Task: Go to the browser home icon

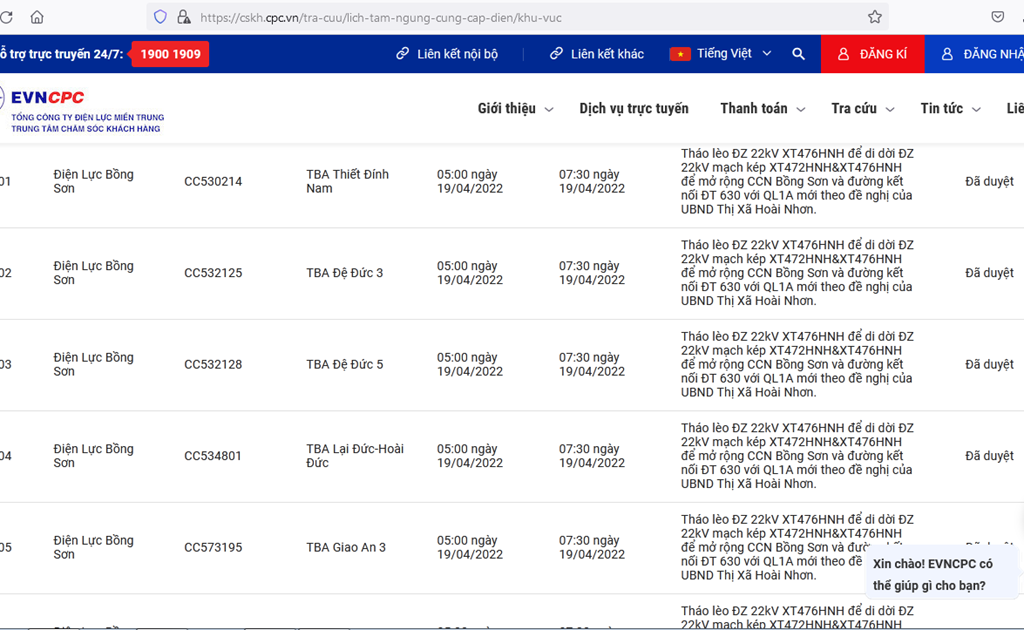Action: (x=37, y=18)
